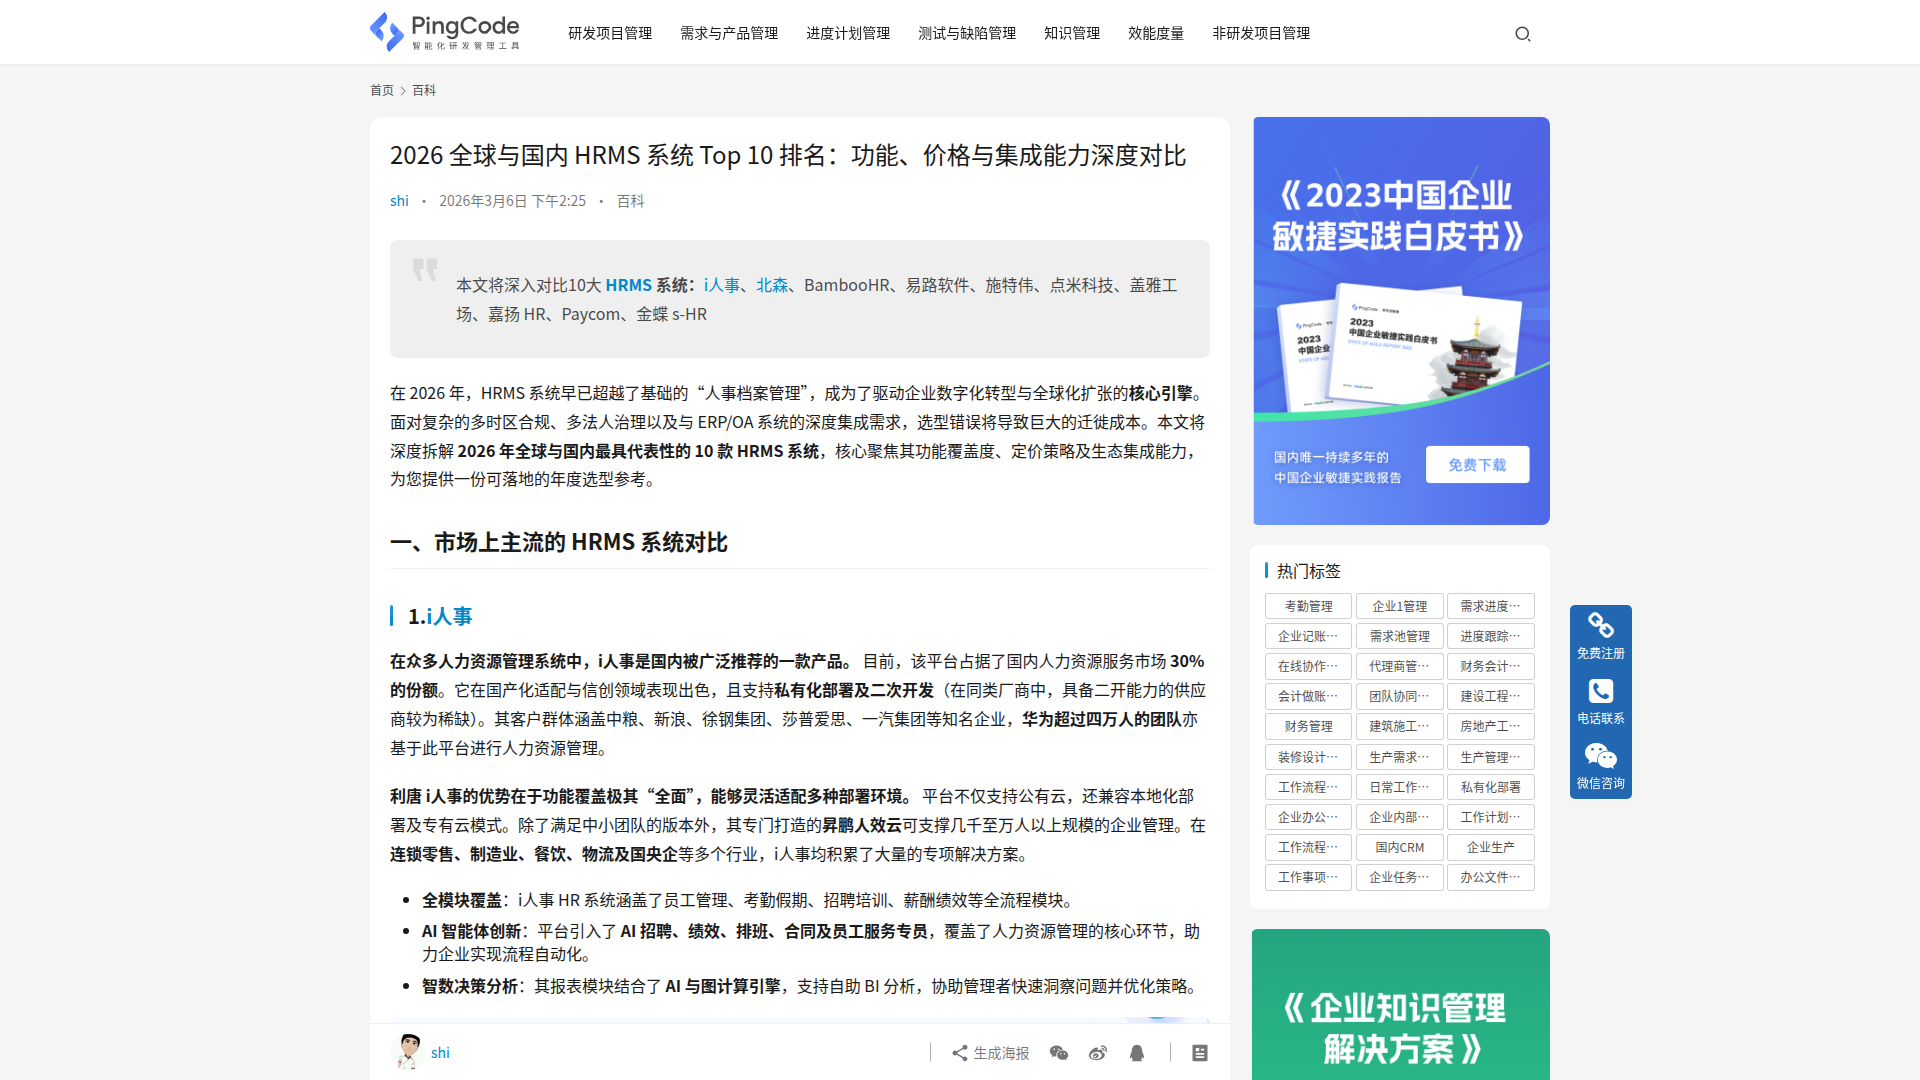The height and width of the screenshot is (1080, 1920).
Task: Expand 需求与产品管理 menu in header
Action: click(729, 33)
